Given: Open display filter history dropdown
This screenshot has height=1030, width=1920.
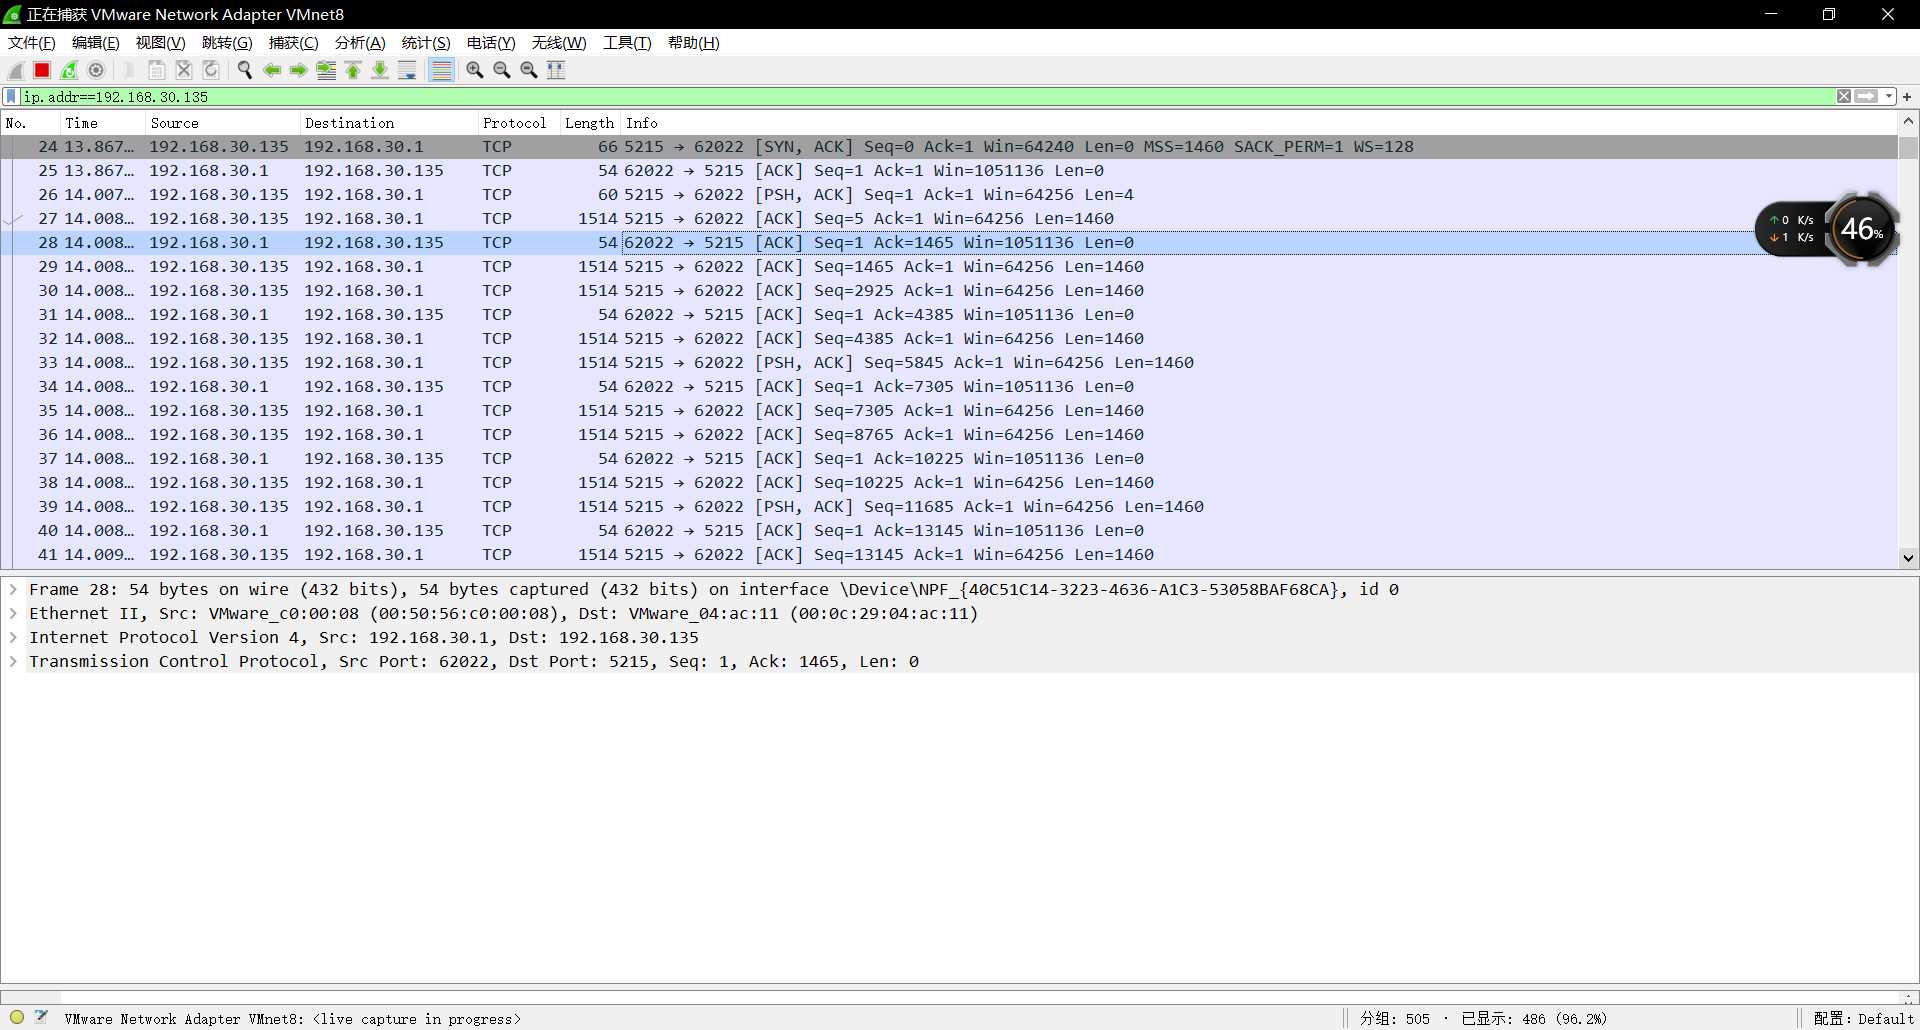Looking at the screenshot, I should coord(1888,97).
